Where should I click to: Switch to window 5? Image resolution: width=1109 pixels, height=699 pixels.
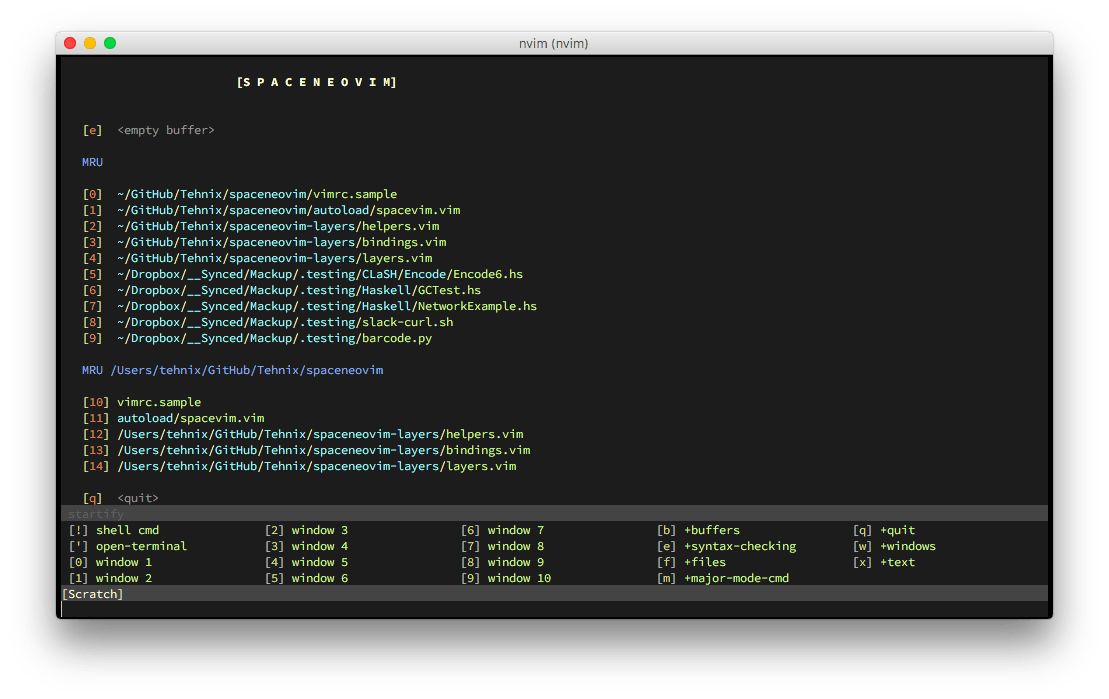[x=319, y=562]
